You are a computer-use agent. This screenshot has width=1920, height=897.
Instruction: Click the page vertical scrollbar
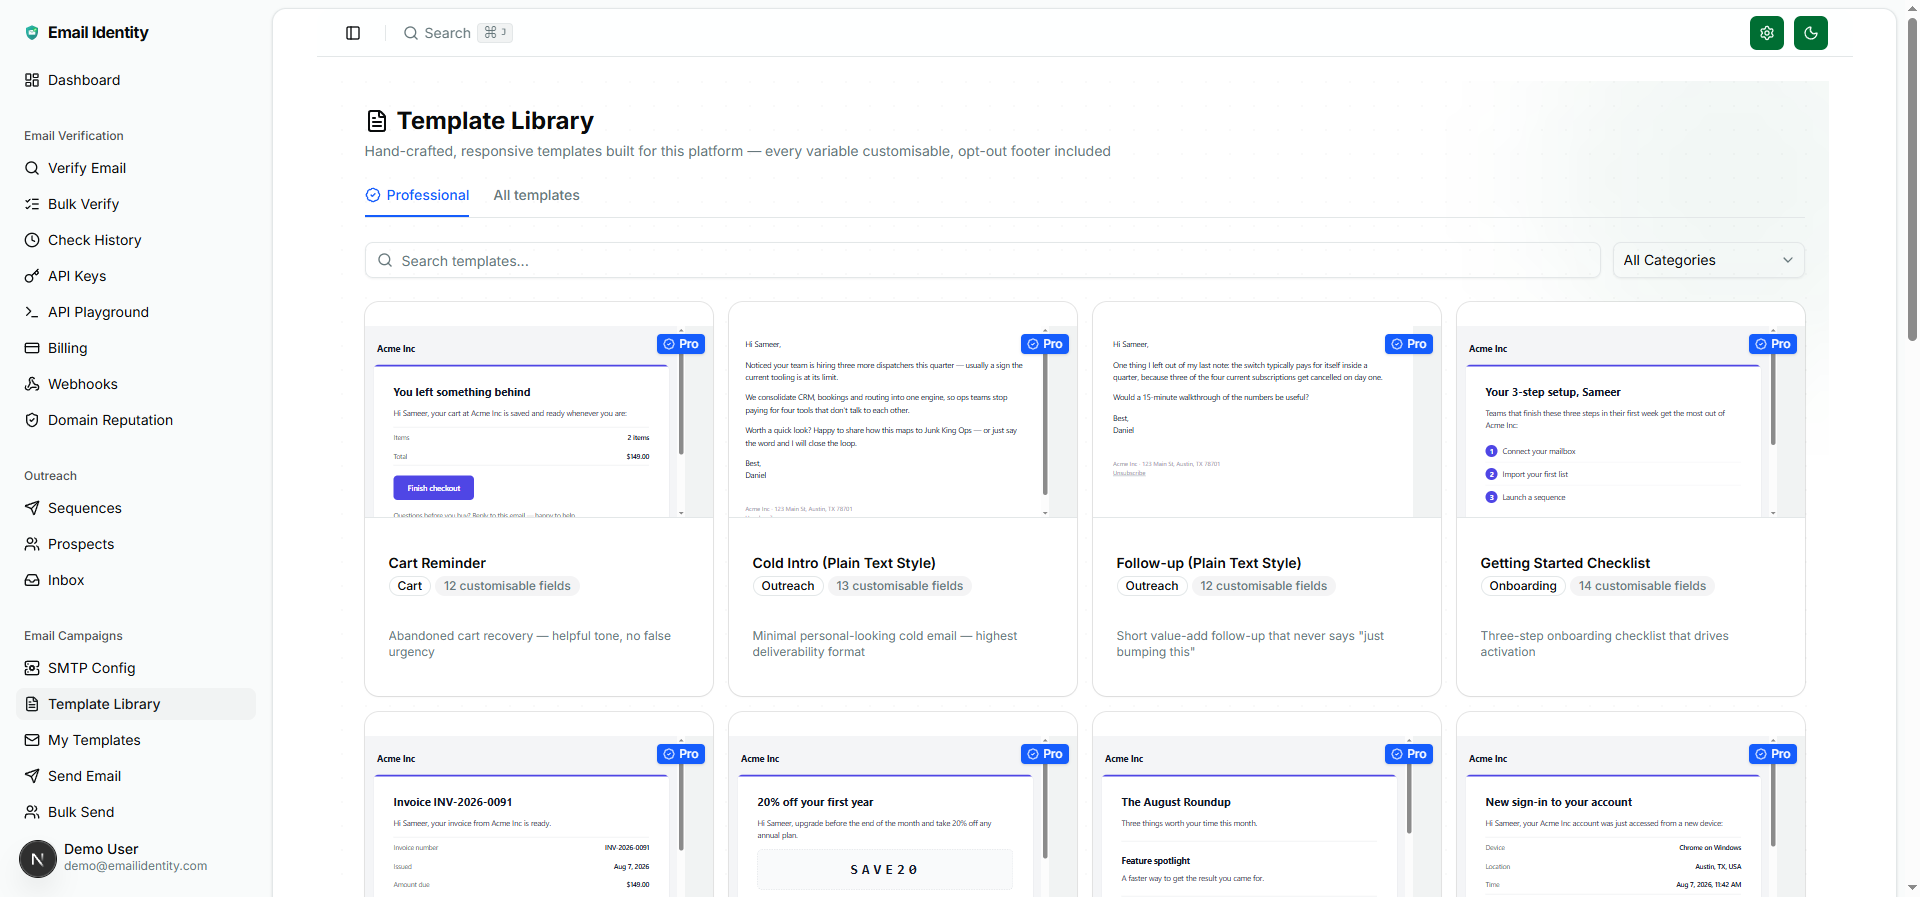1912,180
